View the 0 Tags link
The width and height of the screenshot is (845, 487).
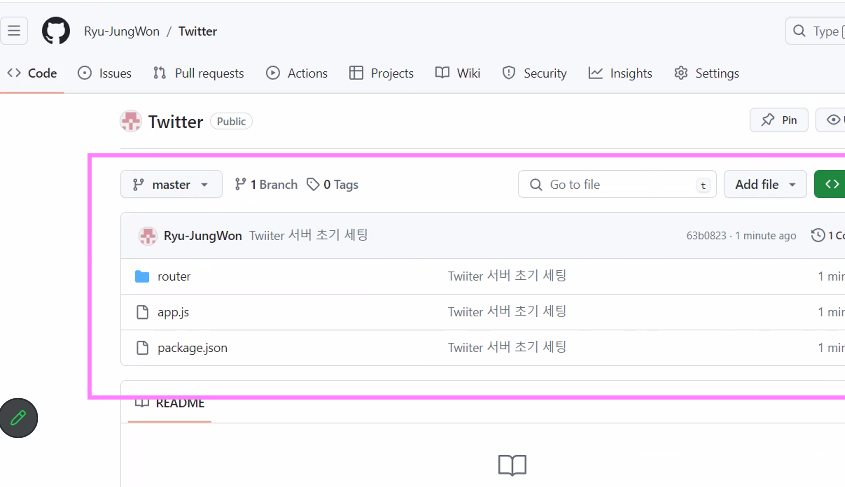(x=333, y=184)
